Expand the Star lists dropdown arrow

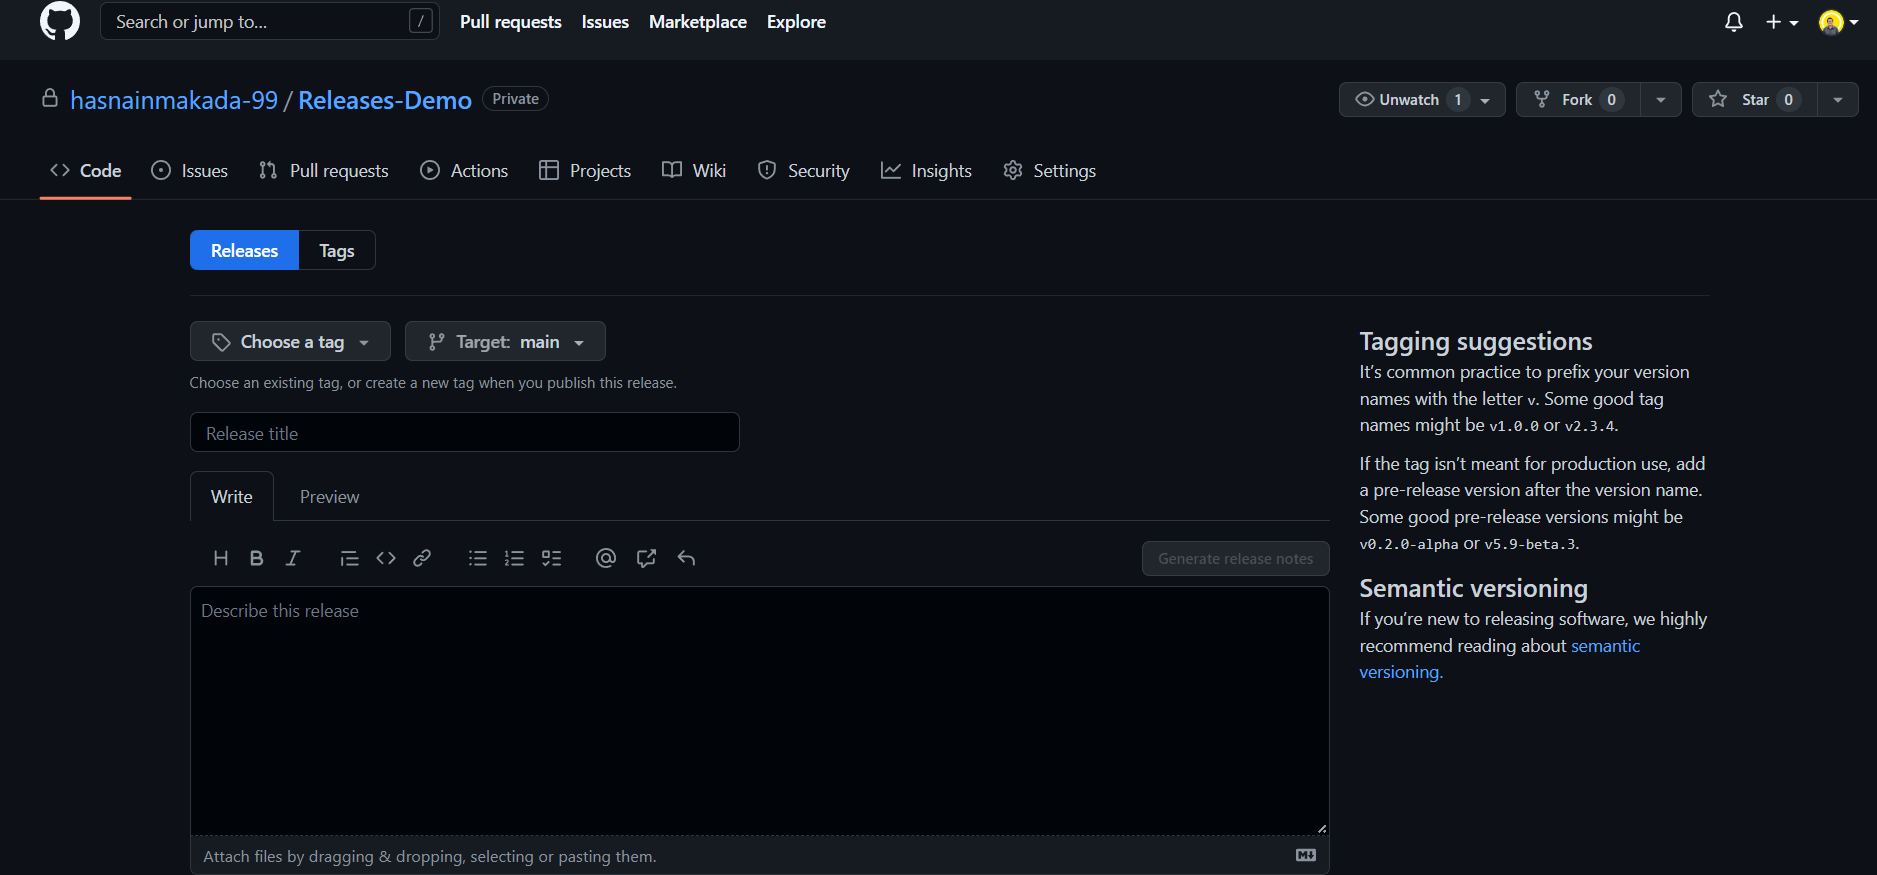pyautogui.click(x=1838, y=99)
